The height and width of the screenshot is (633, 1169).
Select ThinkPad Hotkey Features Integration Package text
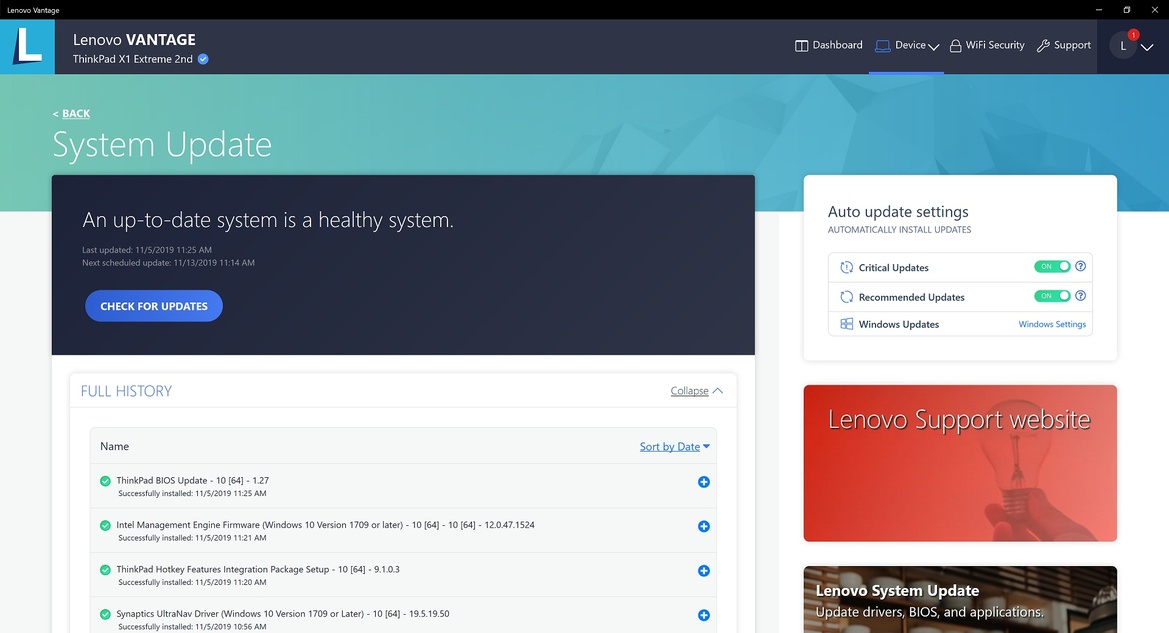coord(258,570)
